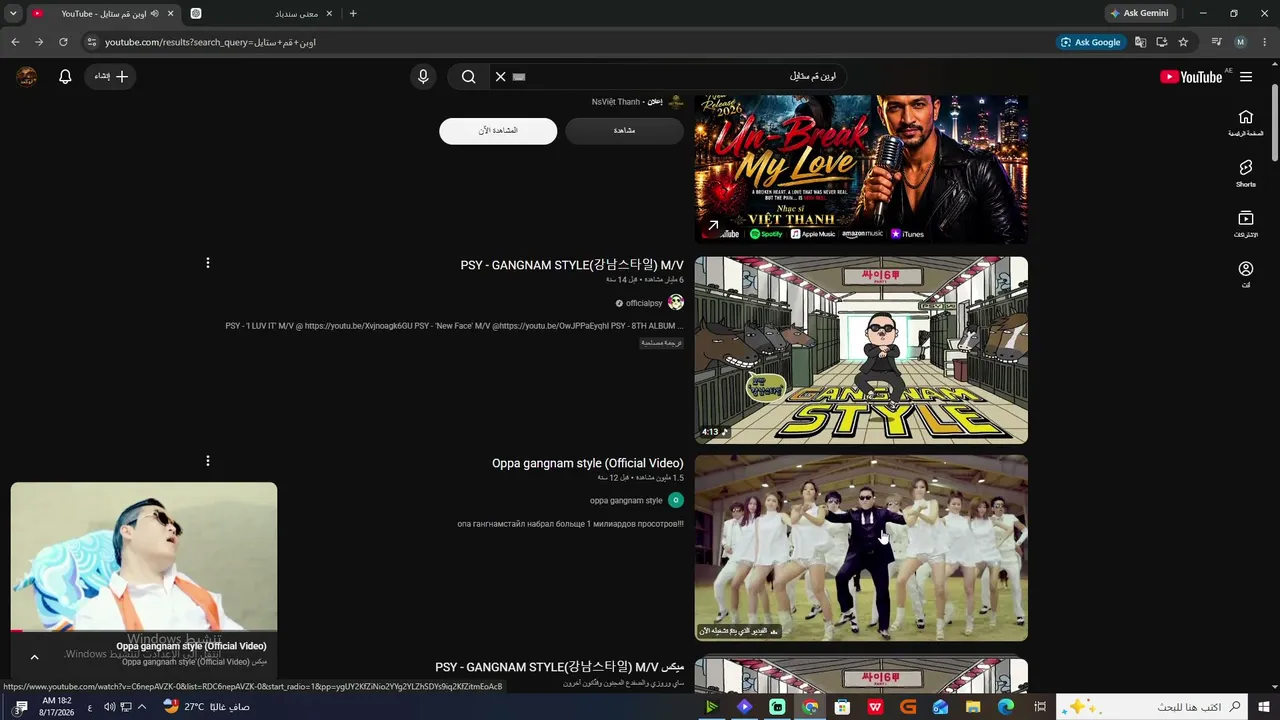Mute the YouTube tab using its speaker icon

[x=155, y=13]
